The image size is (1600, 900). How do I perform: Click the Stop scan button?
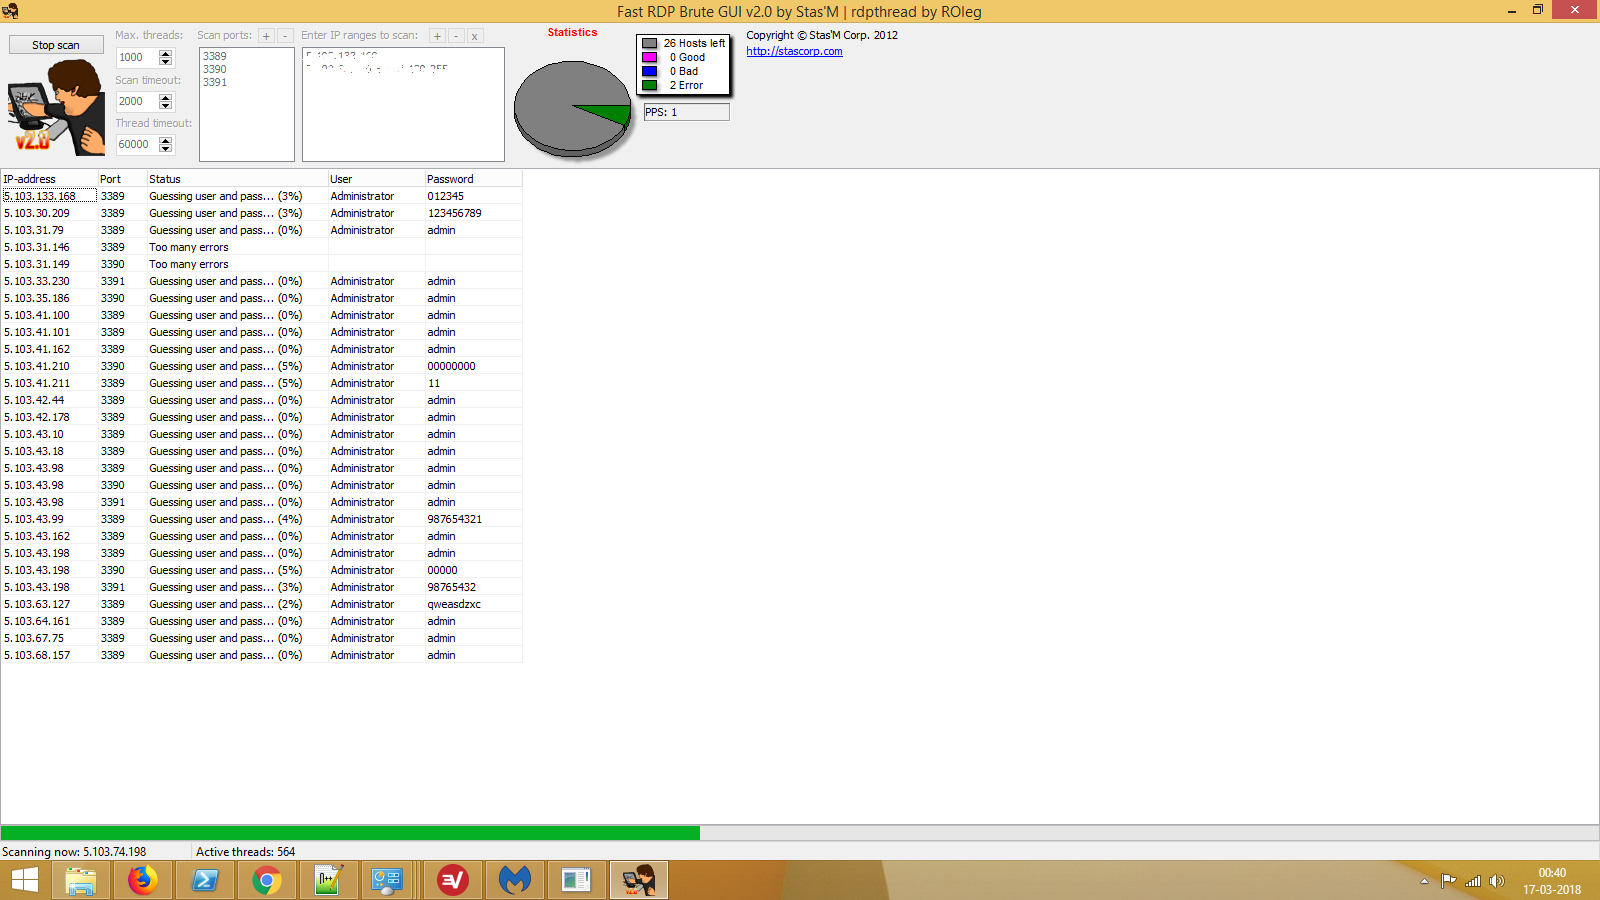click(x=56, y=45)
